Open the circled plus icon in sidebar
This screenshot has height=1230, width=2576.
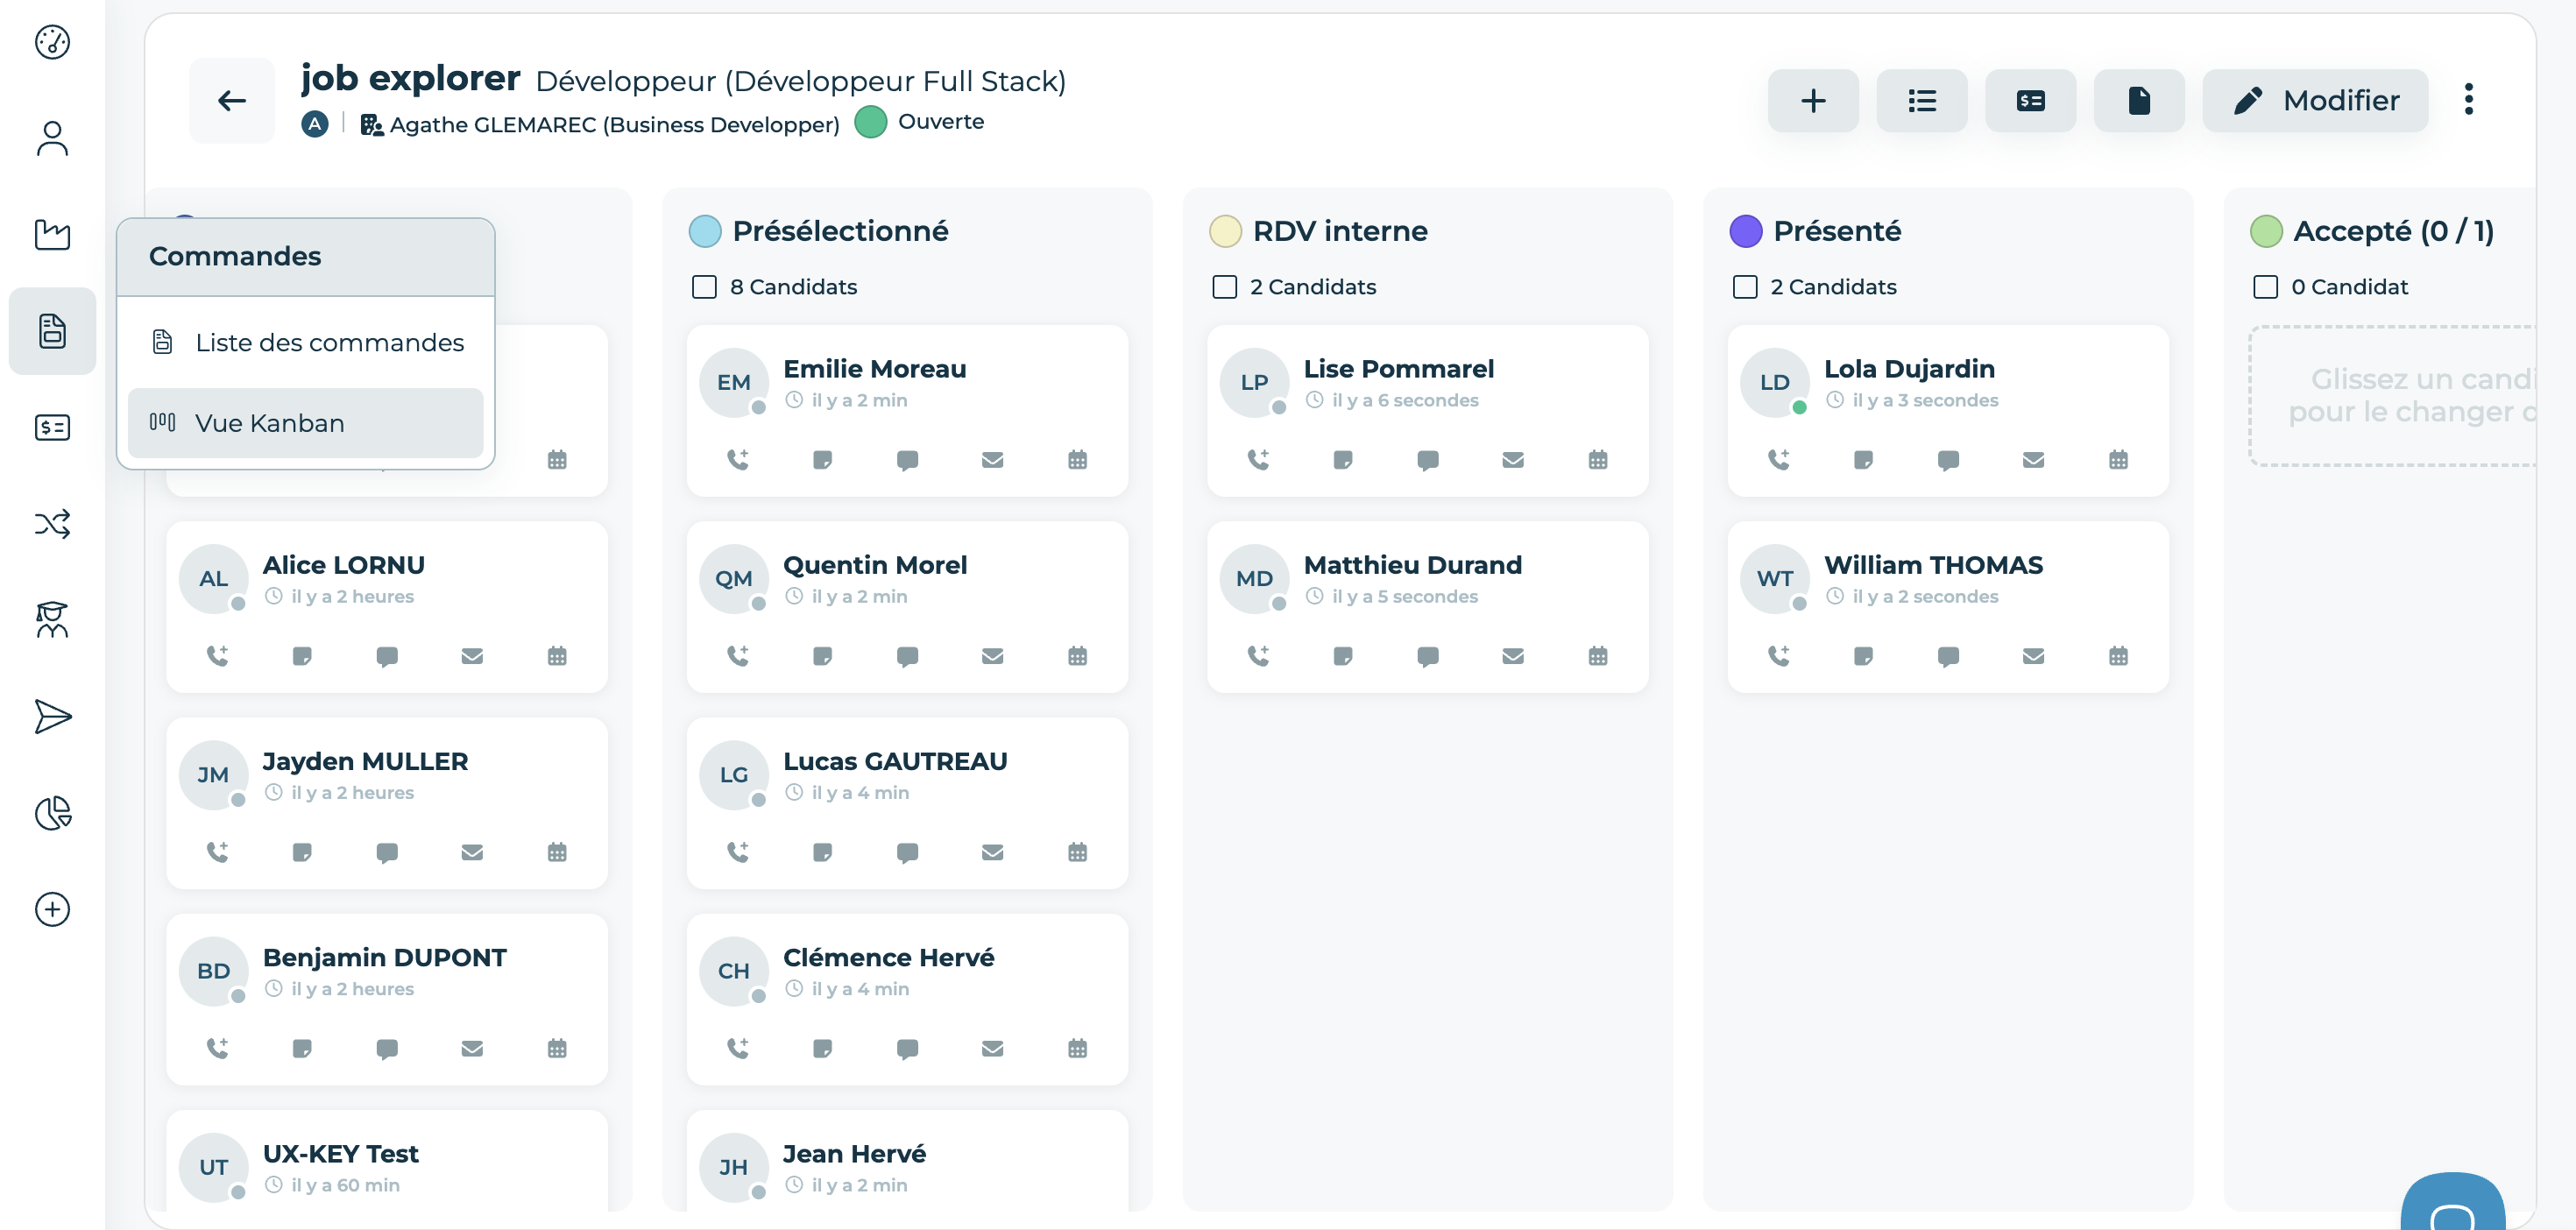(52, 909)
